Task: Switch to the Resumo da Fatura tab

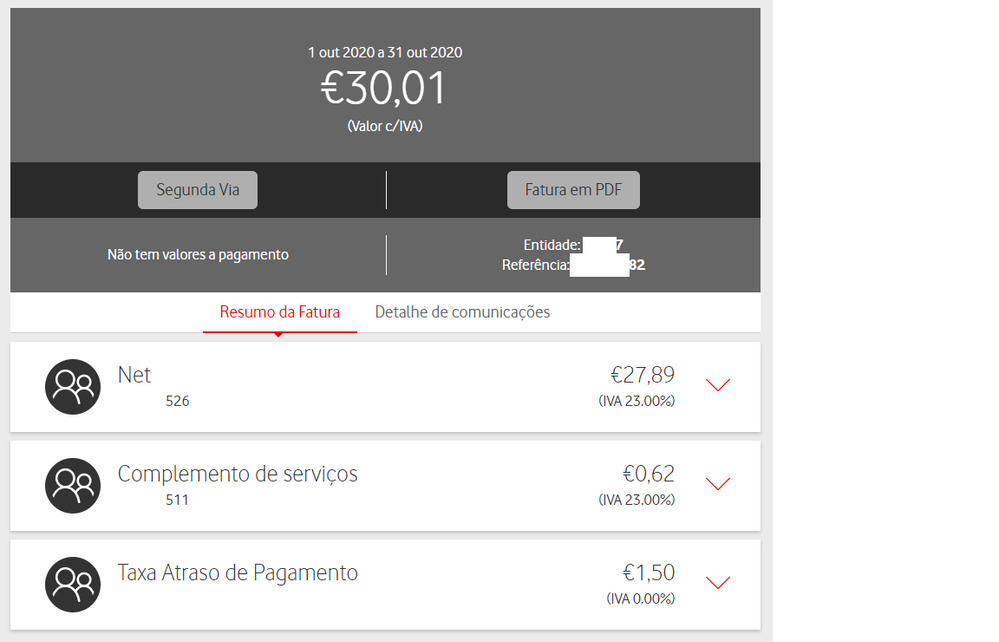Action: tap(280, 312)
